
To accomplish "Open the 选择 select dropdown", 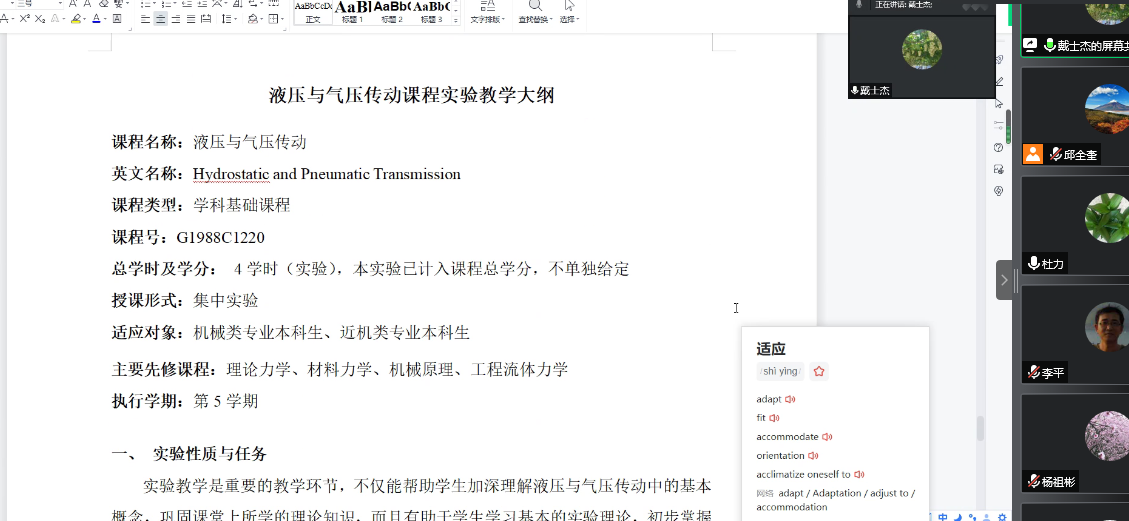I will point(569,13).
